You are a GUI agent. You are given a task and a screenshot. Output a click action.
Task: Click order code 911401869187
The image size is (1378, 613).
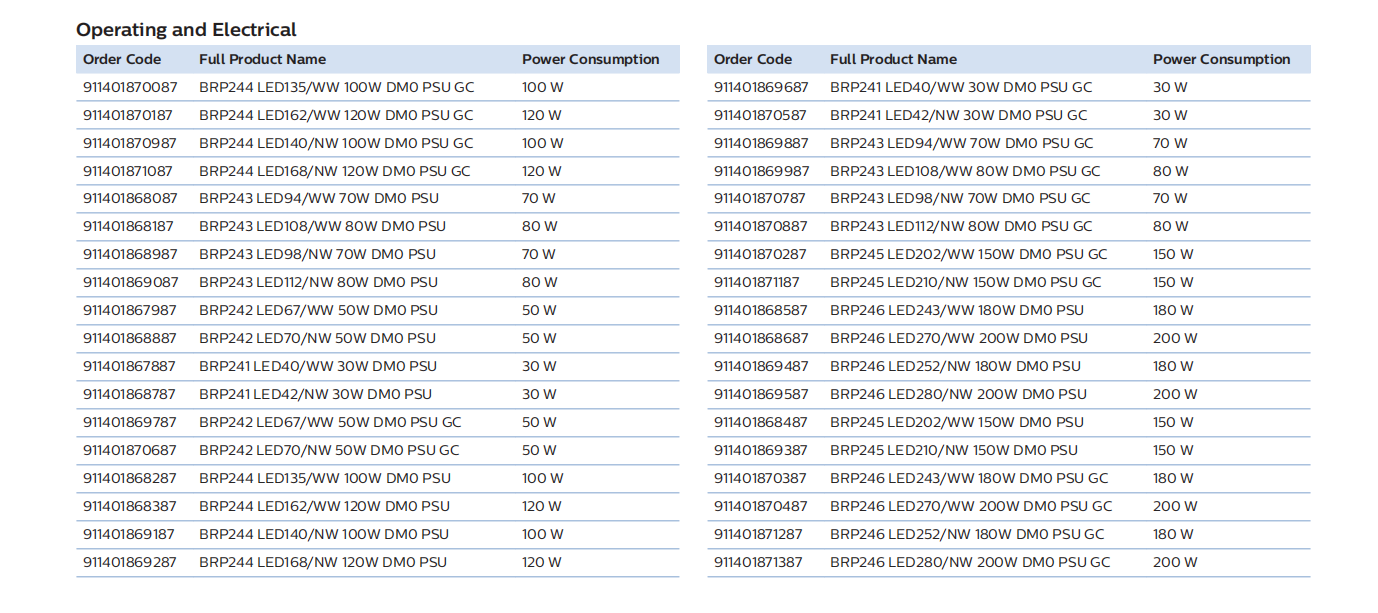coord(128,534)
